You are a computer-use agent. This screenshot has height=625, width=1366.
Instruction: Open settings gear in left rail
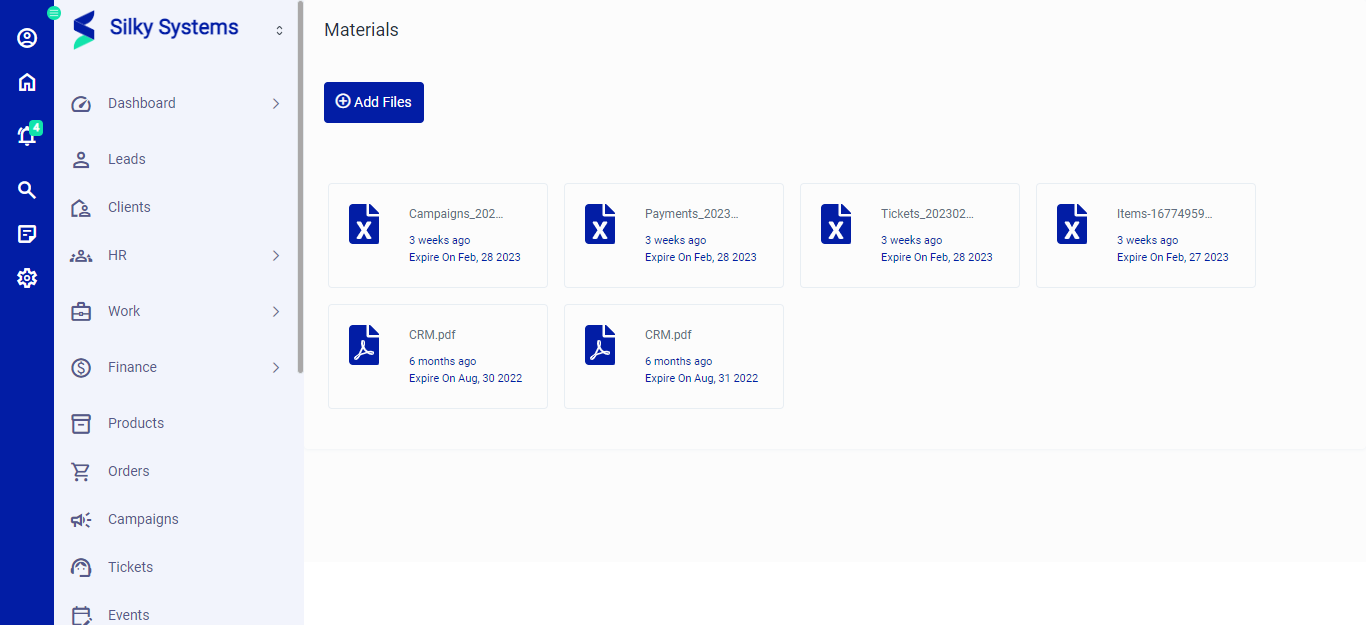click(27, 278)
